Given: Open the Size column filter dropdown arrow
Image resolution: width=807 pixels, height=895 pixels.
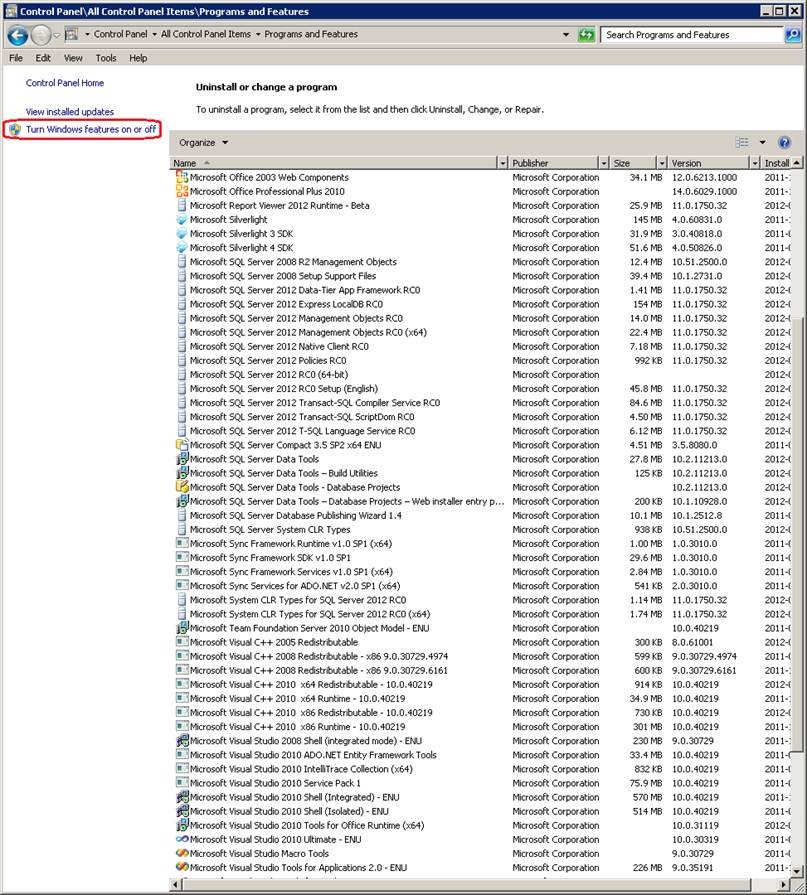Looking at the screenshot, I should coord(661,163).
